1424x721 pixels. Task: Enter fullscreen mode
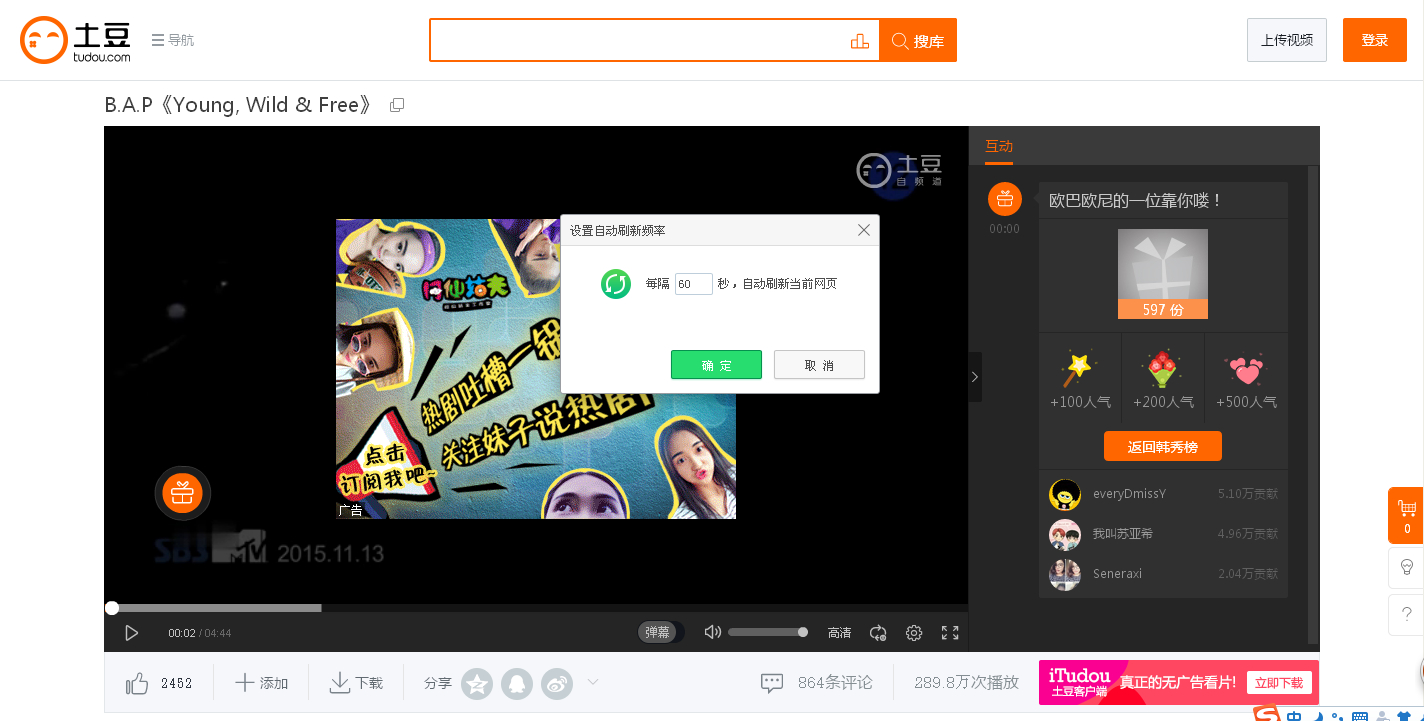point(950,633)
